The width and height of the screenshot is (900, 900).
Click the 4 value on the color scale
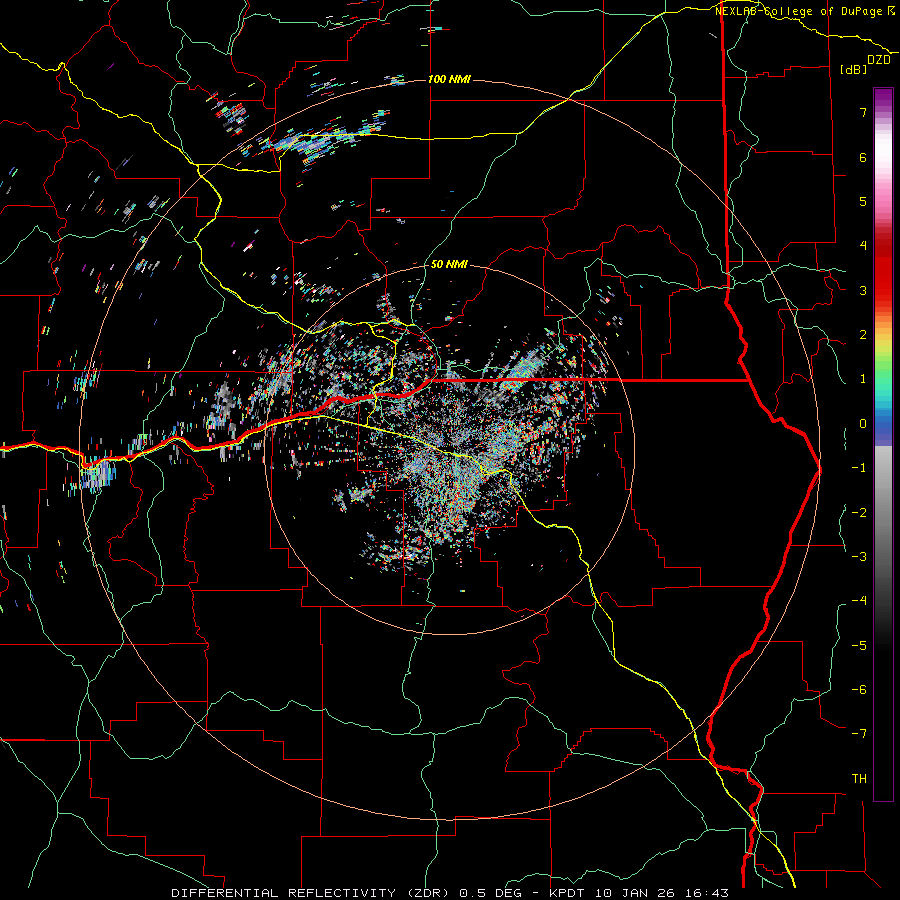coord(863,246)
